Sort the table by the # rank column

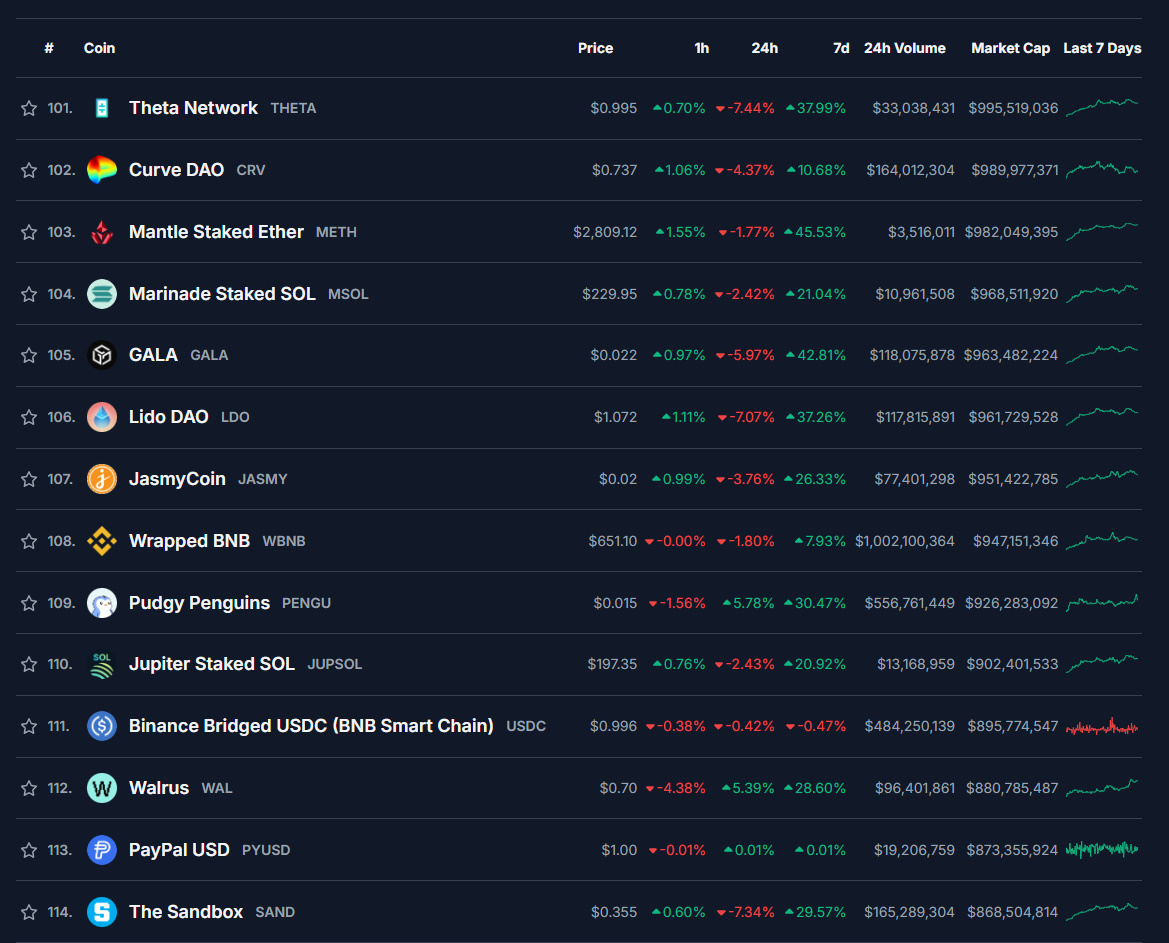coord(49,48)
